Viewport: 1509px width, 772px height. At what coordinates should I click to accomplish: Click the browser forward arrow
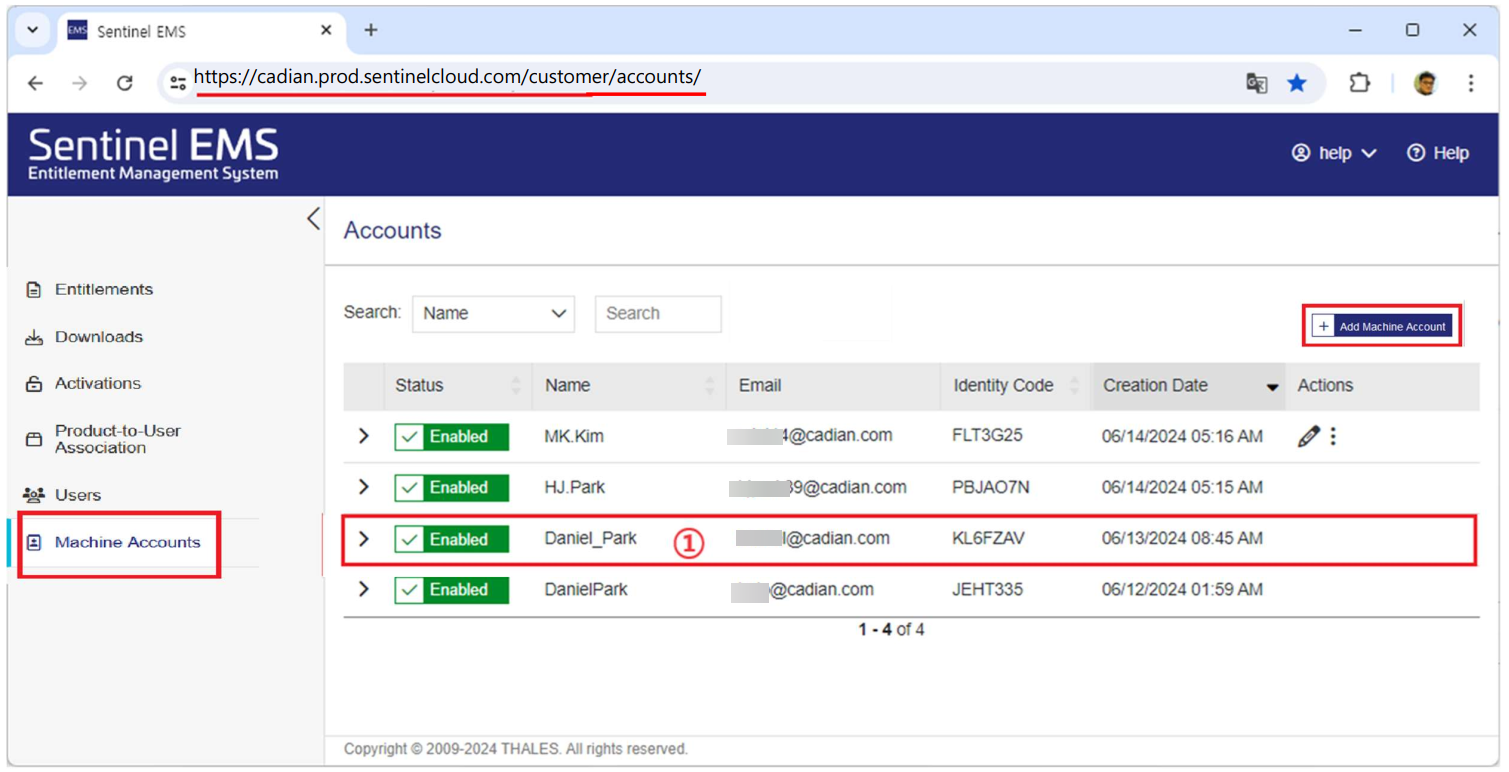[x=80, y=83]
